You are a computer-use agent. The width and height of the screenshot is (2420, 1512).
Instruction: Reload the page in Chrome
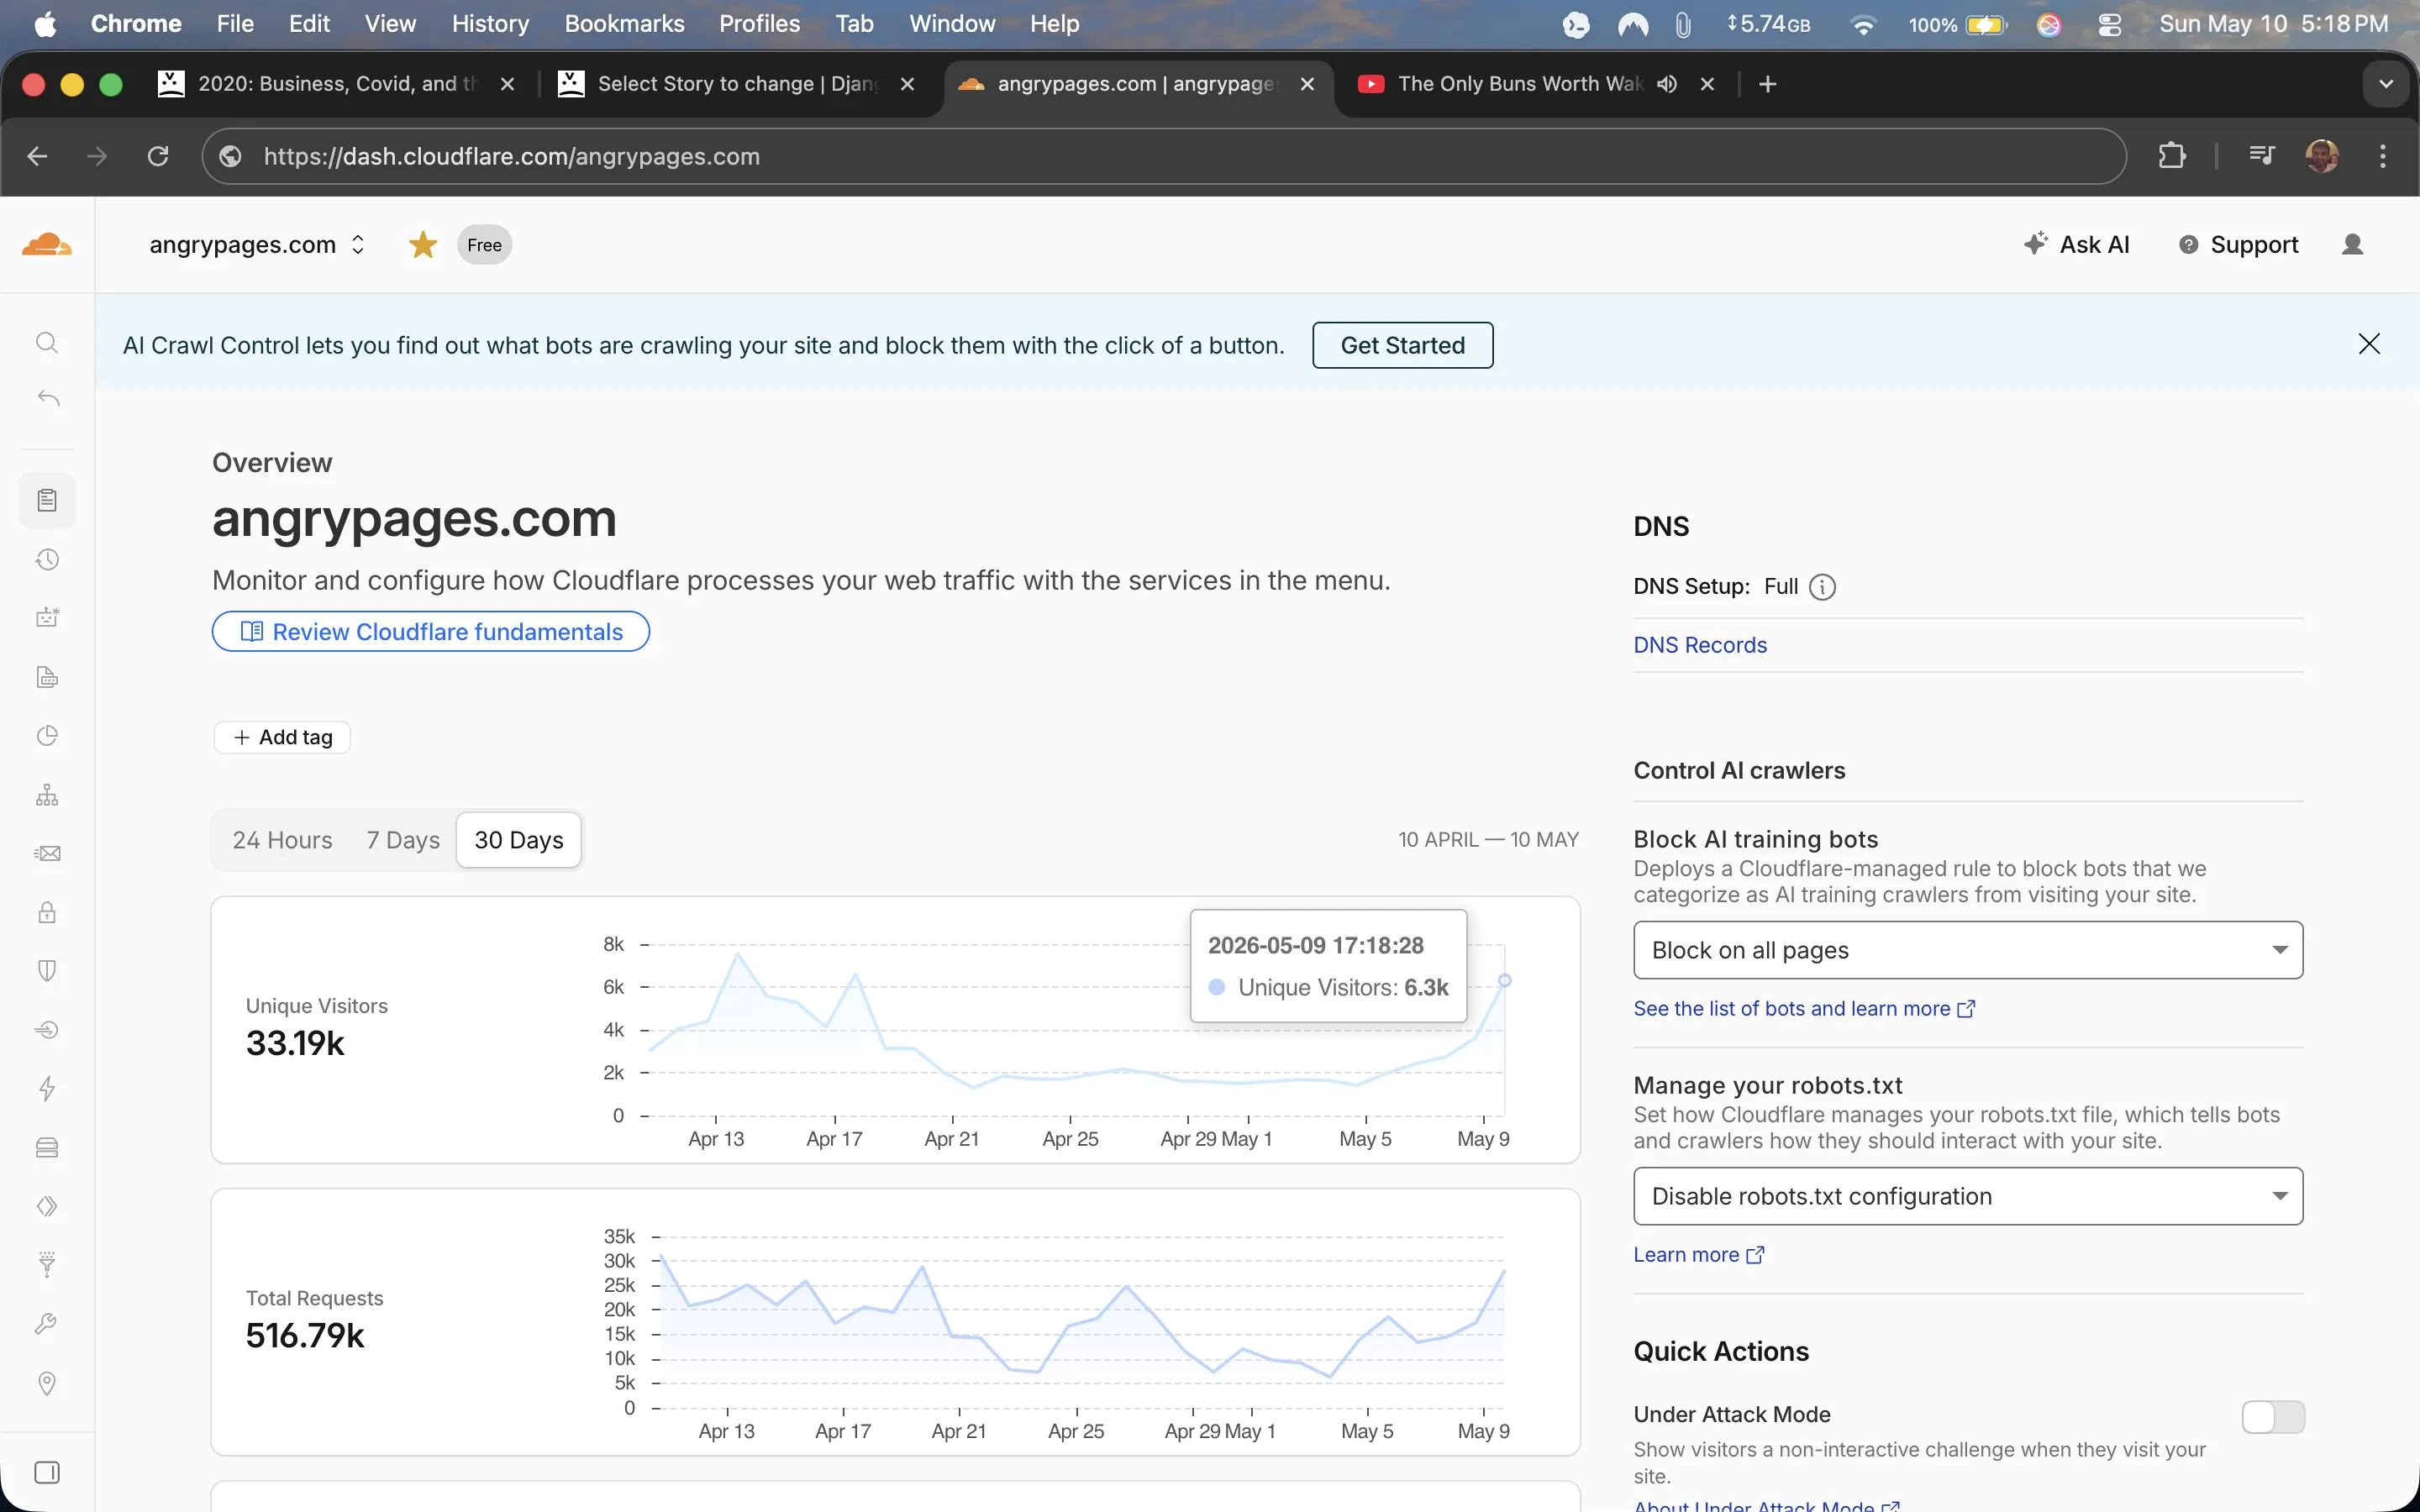[x=158, y=156]
